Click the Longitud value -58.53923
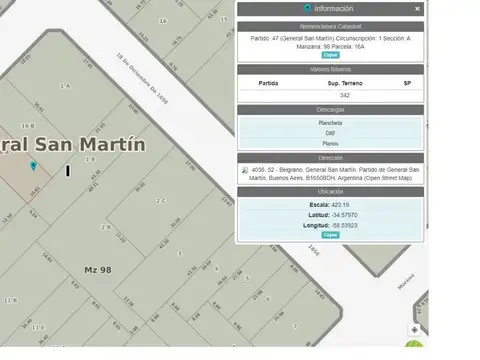The width and height of the screenshot is (480, 360). pos(344,226)
